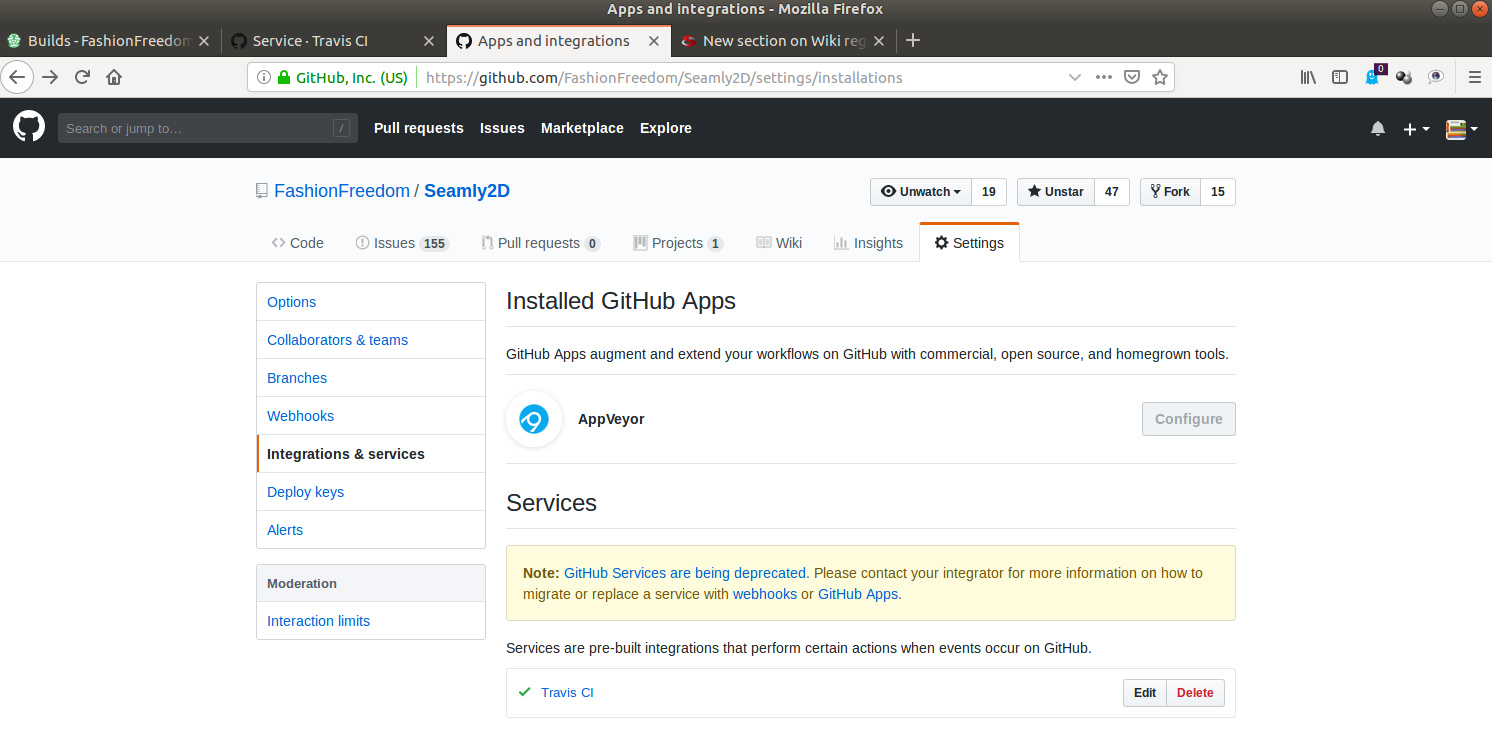Open the Options settings page
The image size is (1492, 754).
tap(371, 302)
